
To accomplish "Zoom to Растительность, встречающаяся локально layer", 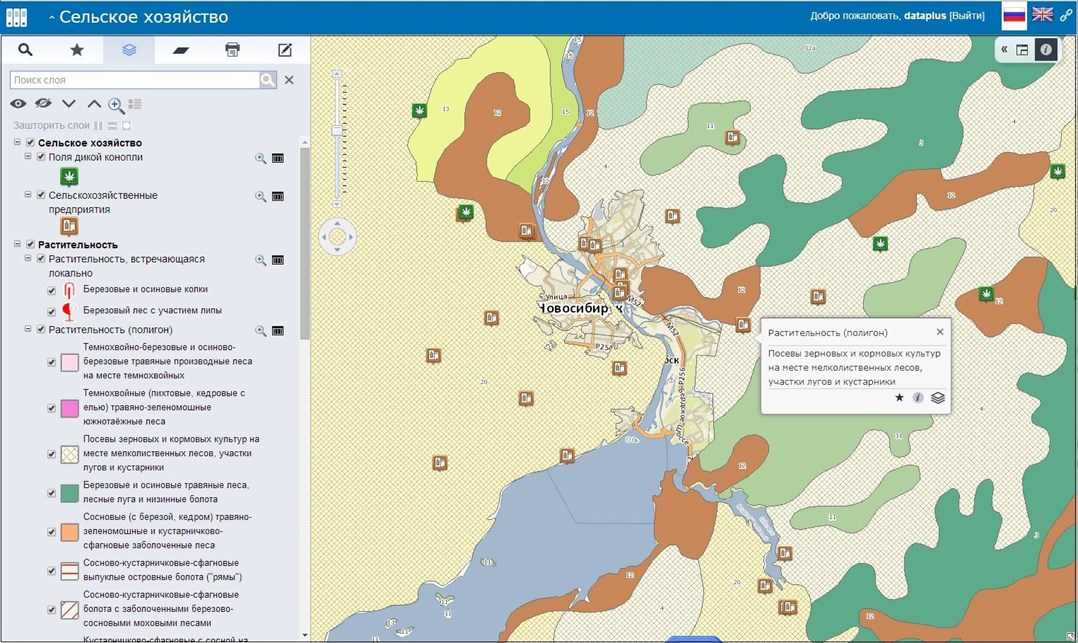I will pos(261,260).
